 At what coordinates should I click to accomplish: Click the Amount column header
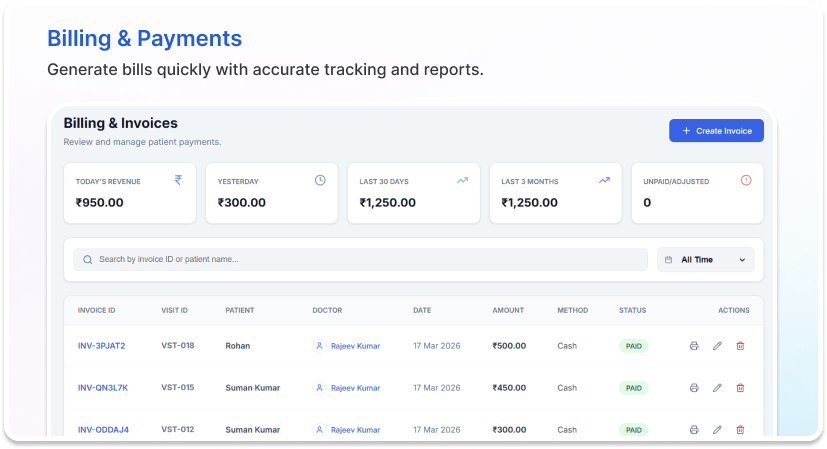tap(508, 311)
